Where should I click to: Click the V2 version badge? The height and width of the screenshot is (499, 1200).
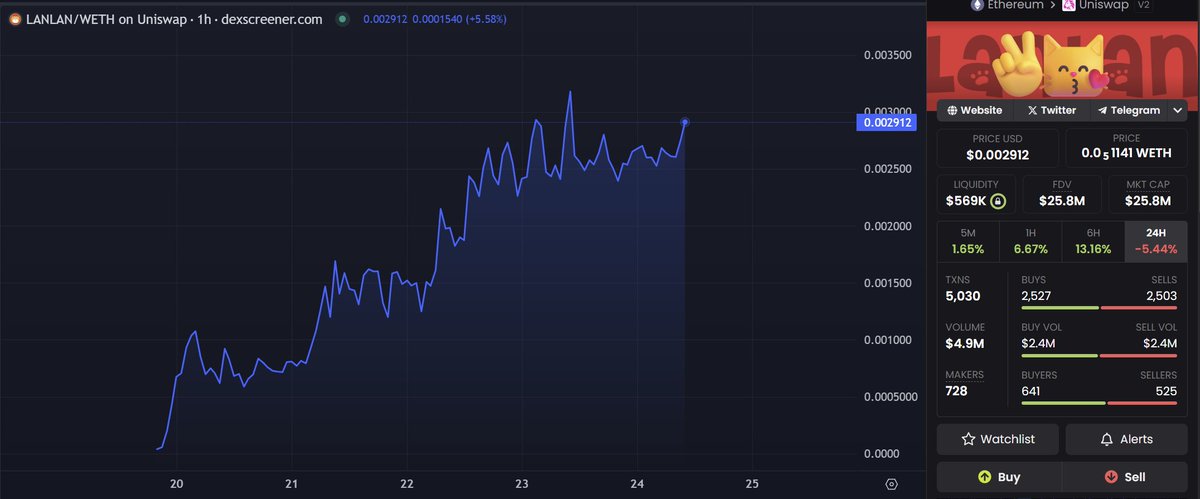pyautogui.click(x=1145, y=5)
